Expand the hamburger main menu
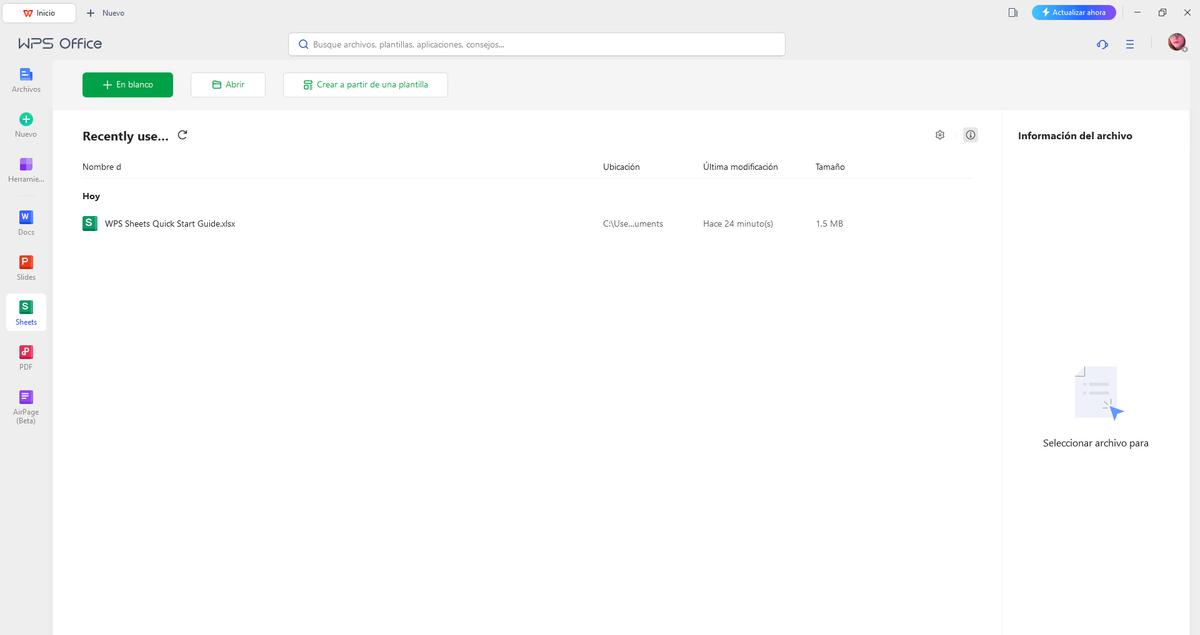The height and width of the screenshot is (635, 1200). (x=1129, y=44)
